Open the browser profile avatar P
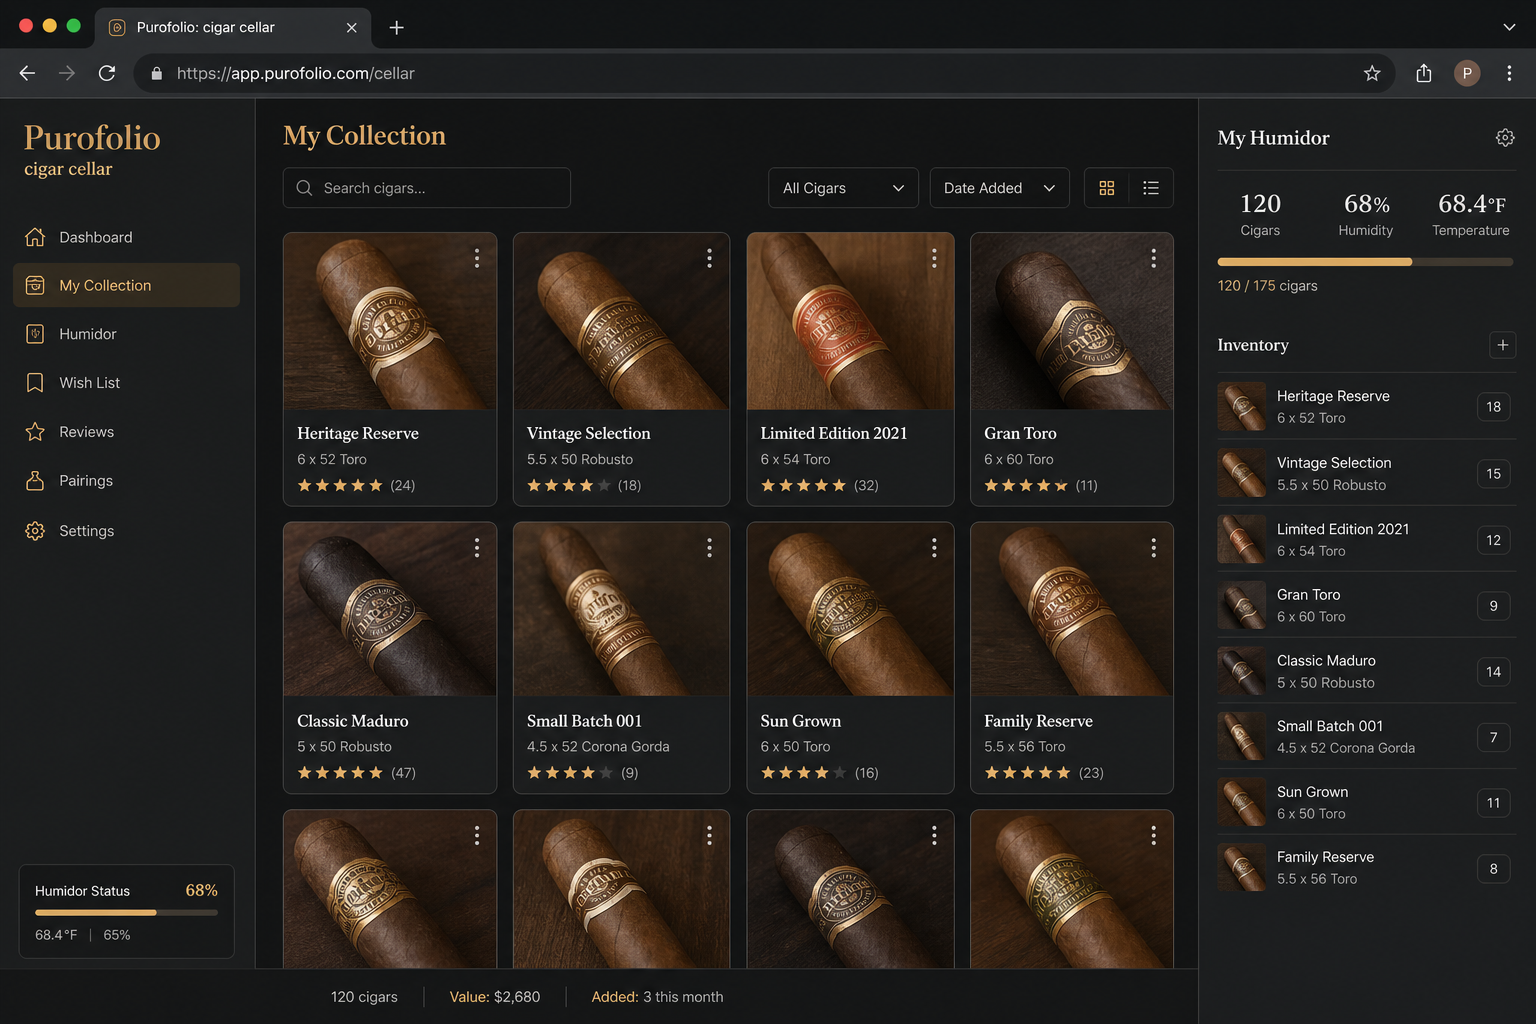 (1467, 73)
